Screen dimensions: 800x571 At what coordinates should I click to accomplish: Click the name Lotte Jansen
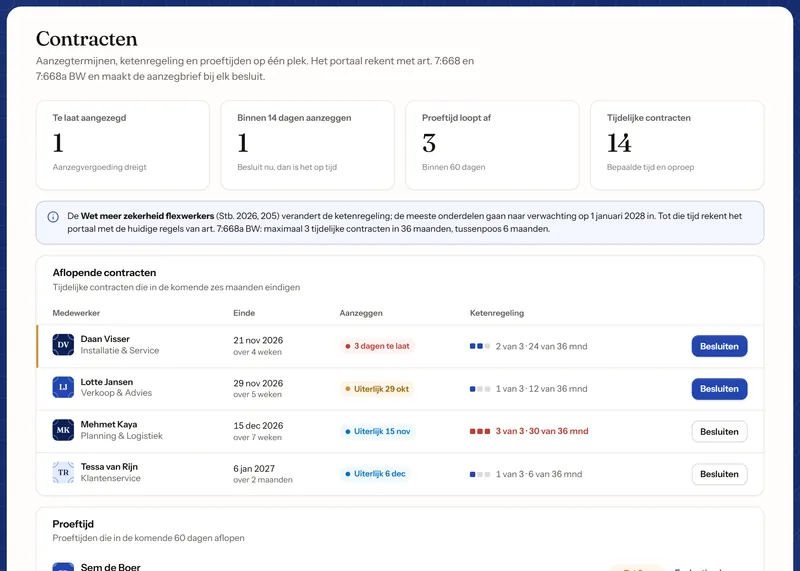tap(107, 382)
